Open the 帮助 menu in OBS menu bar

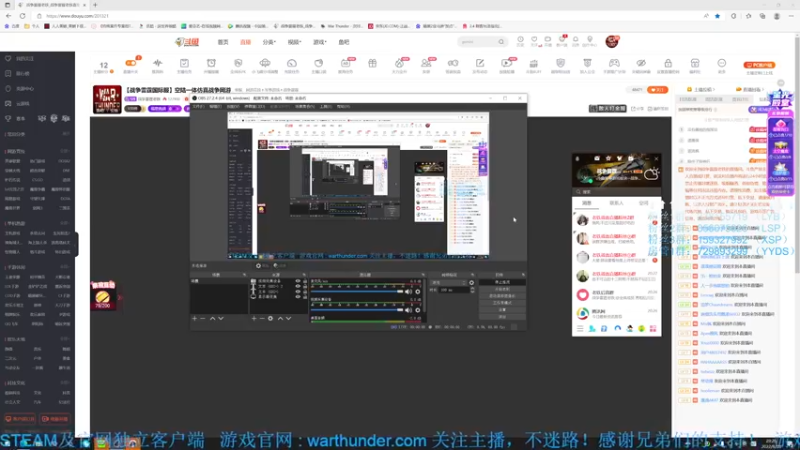tap(343, 106)
